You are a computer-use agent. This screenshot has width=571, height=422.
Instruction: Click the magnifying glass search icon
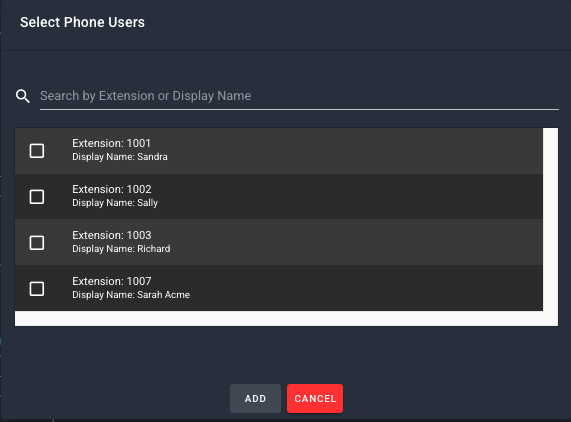coord(23,96)
